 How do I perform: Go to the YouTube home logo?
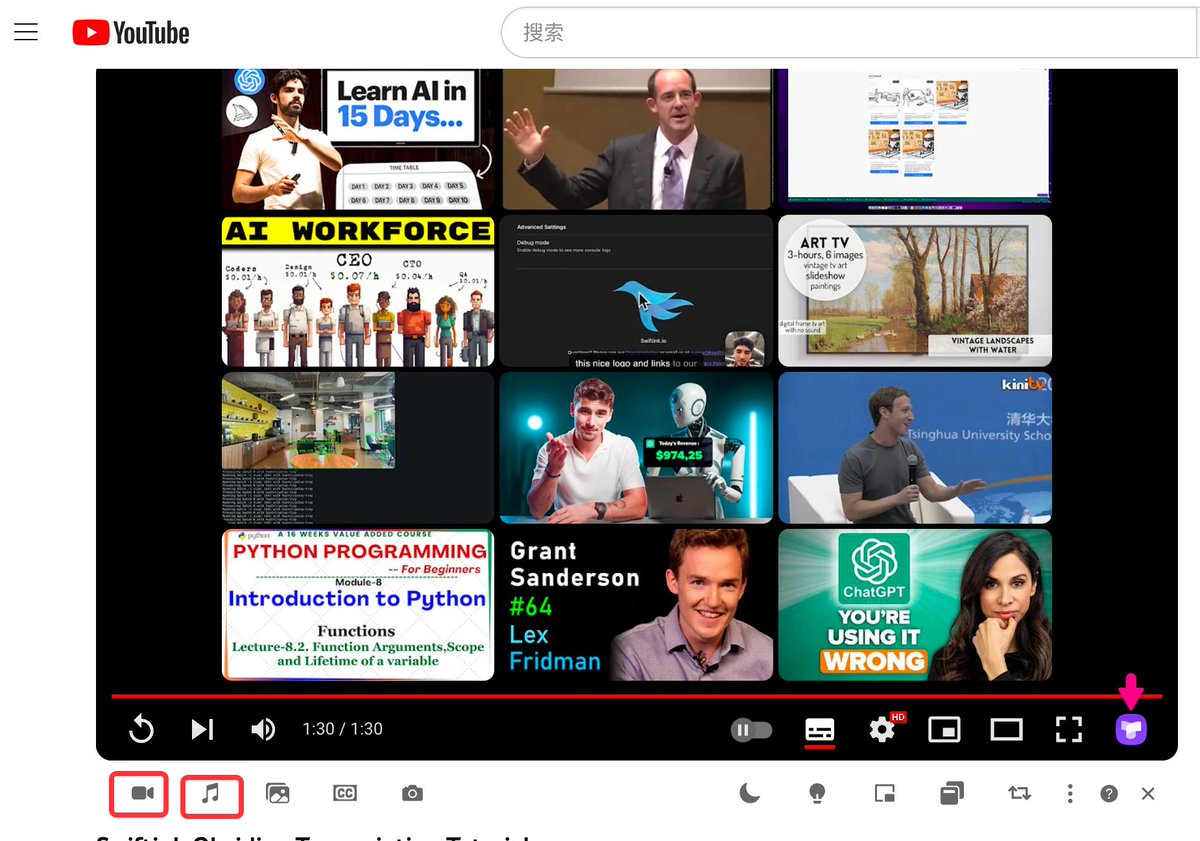131,33
